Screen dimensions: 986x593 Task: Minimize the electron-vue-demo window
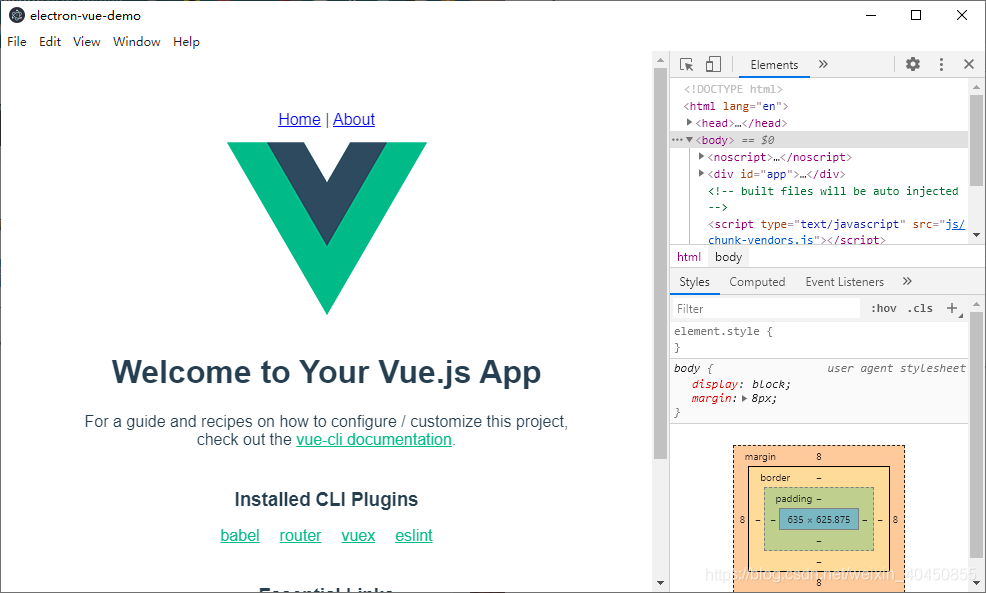(871, 16)
